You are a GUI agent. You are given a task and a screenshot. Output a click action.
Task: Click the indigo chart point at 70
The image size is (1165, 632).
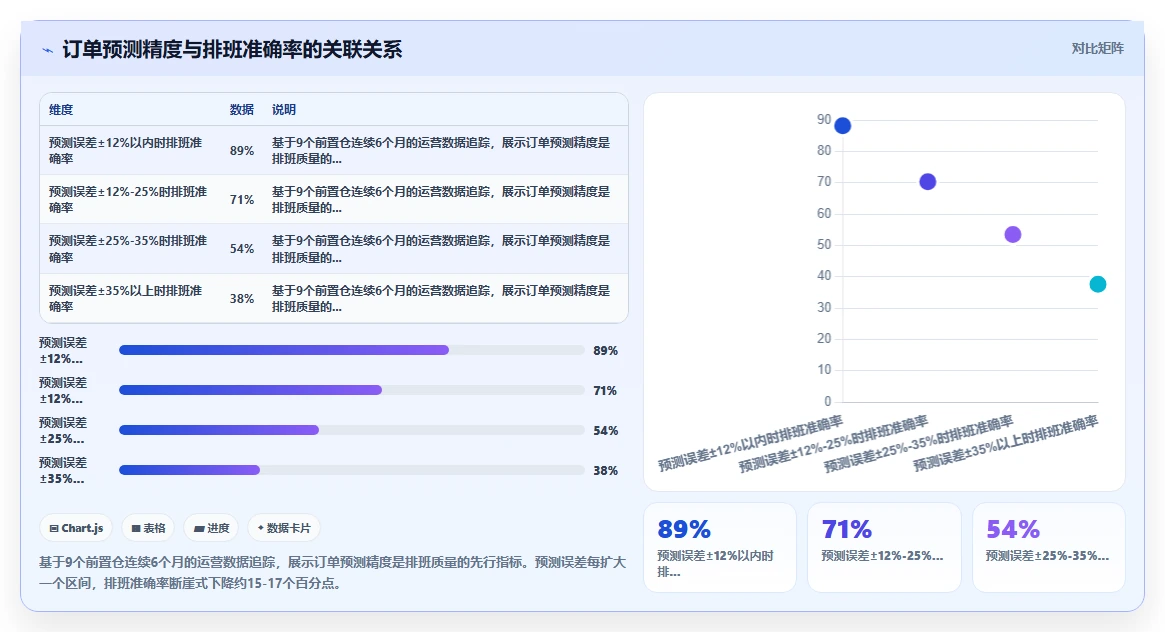click(927, 181)
